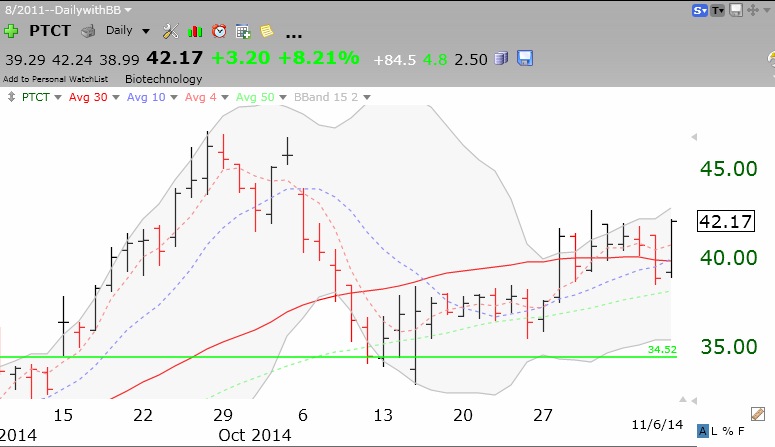Click the small up arrow at the bottom of the price scale
Image resolution: width=775 pixels, height=447 pixels.
(x=683, y=399)
